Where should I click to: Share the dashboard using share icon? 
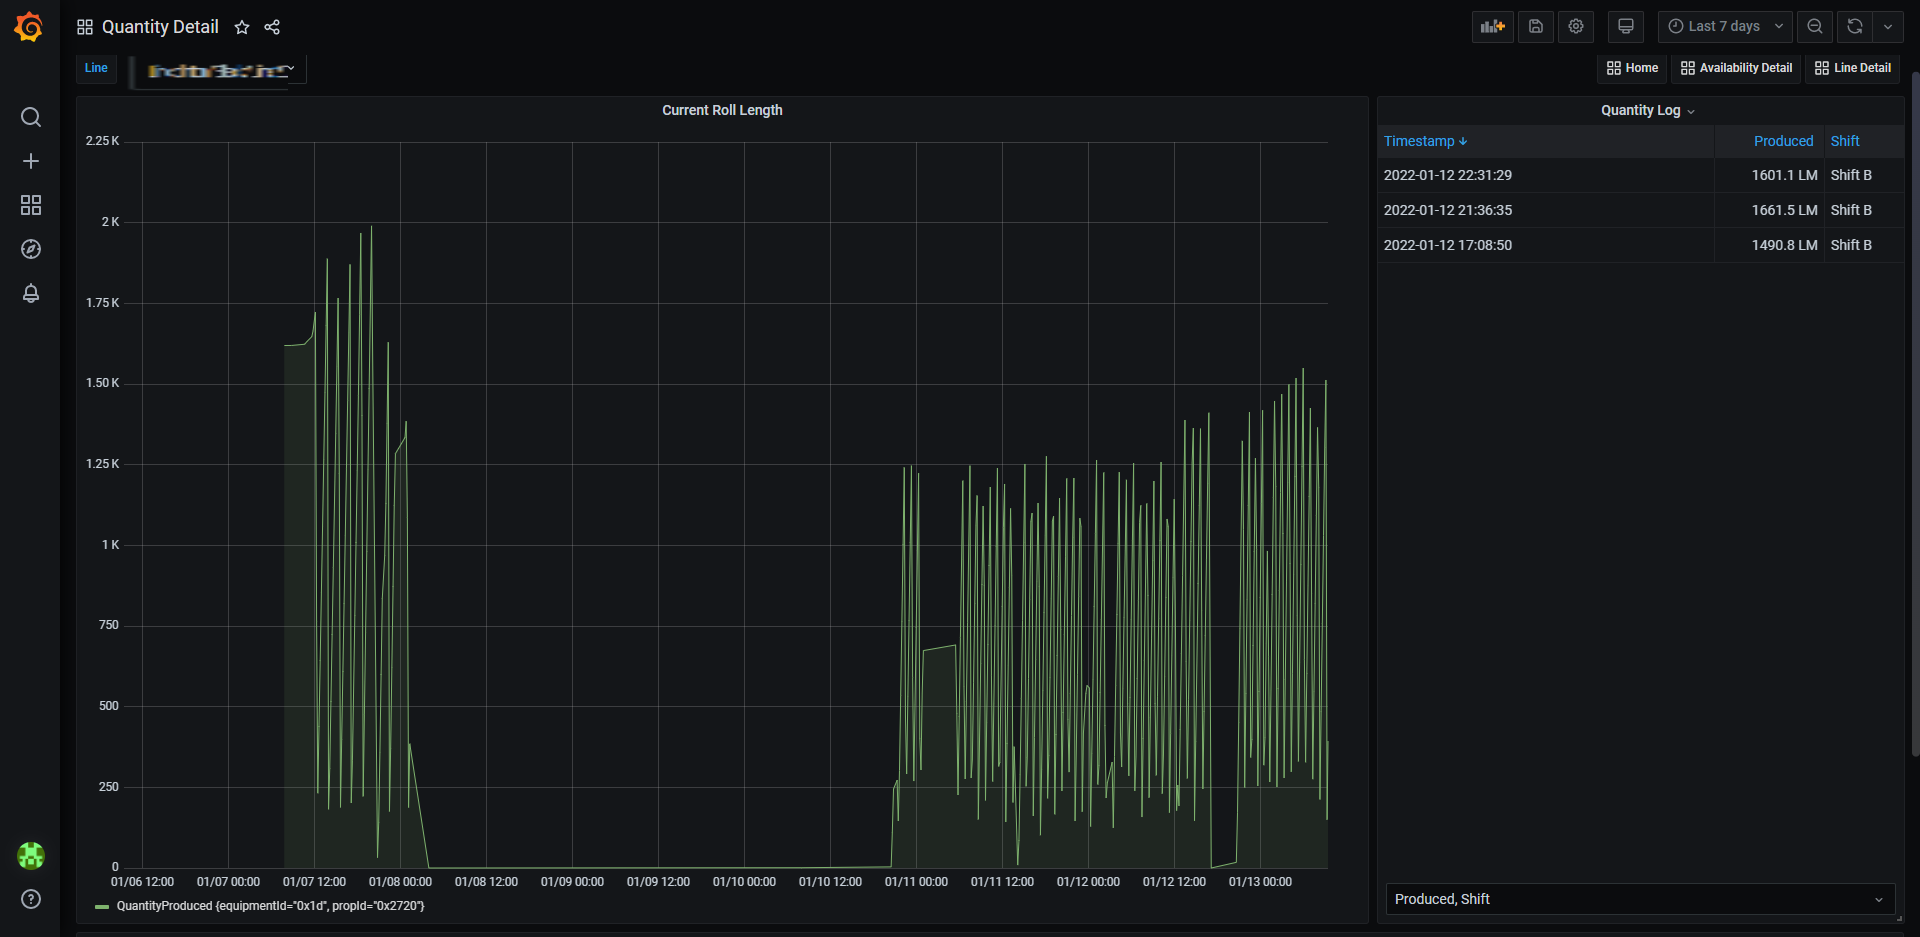(x=272, y=27)
